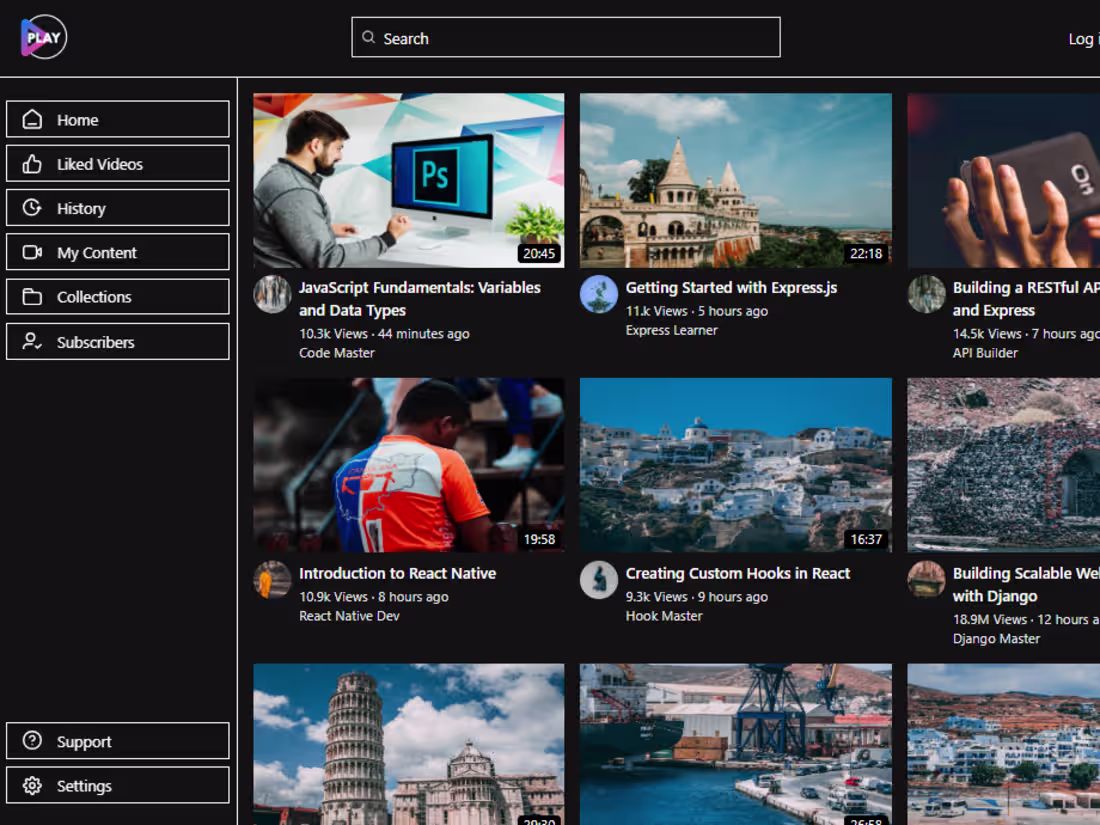
Task: Open Building Scalable Web with Django title
Action: coord(1026,584)
